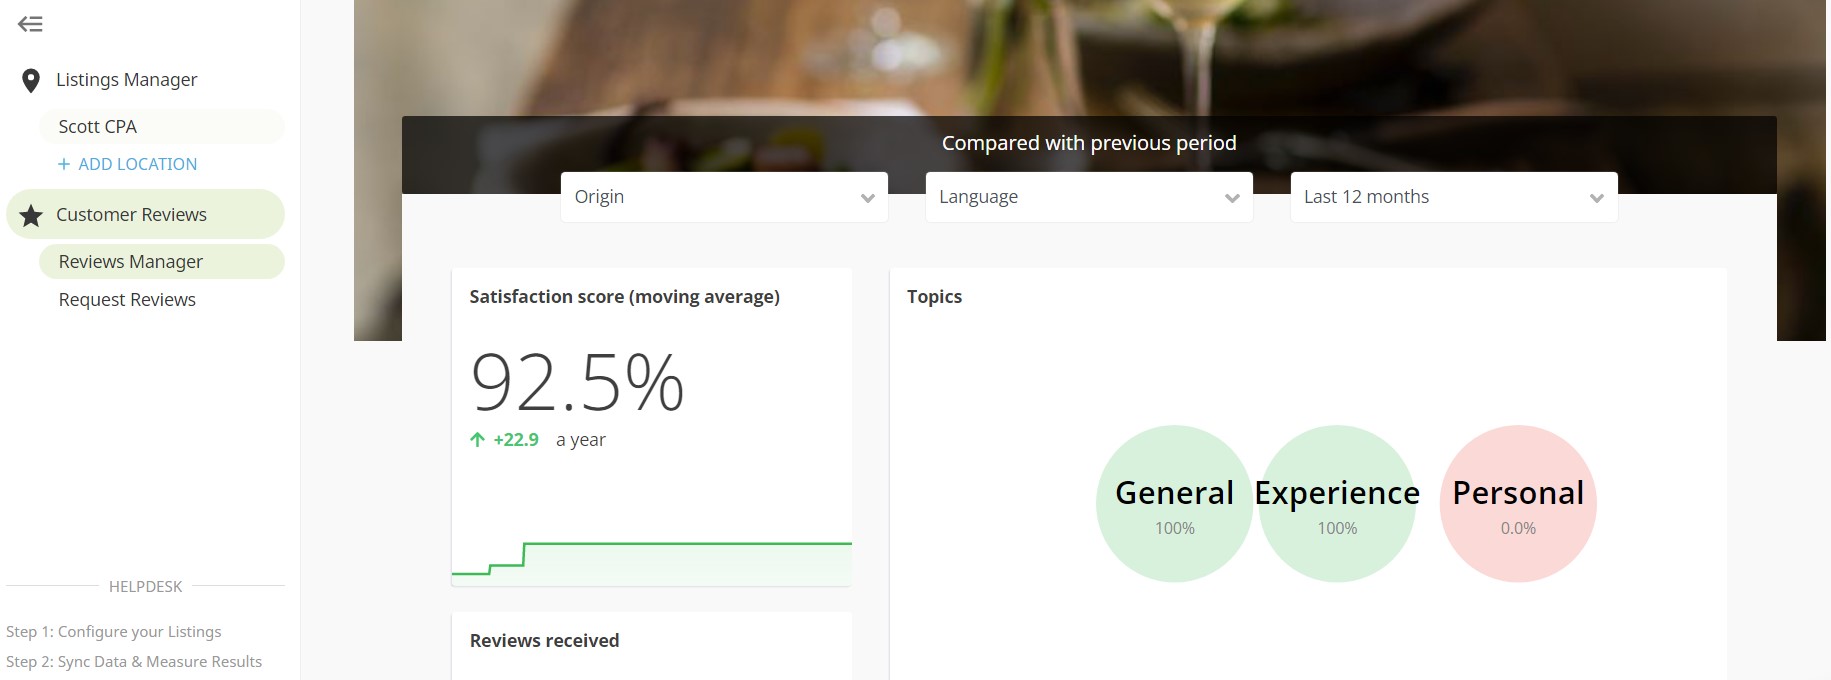Click the Language dropdown arrow
Image resolution: width=1831 pixels, height=680 pixels.
(x=1231, y=197)
